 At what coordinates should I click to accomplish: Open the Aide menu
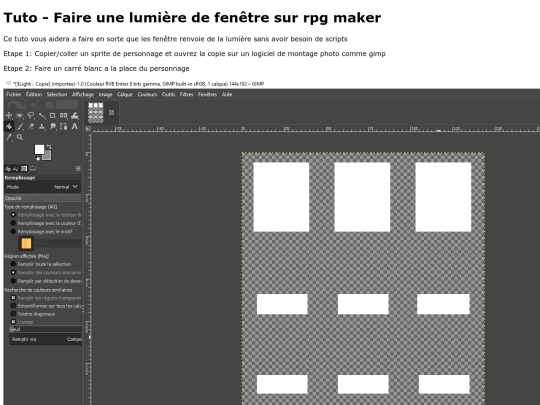[x=227, y=94]
